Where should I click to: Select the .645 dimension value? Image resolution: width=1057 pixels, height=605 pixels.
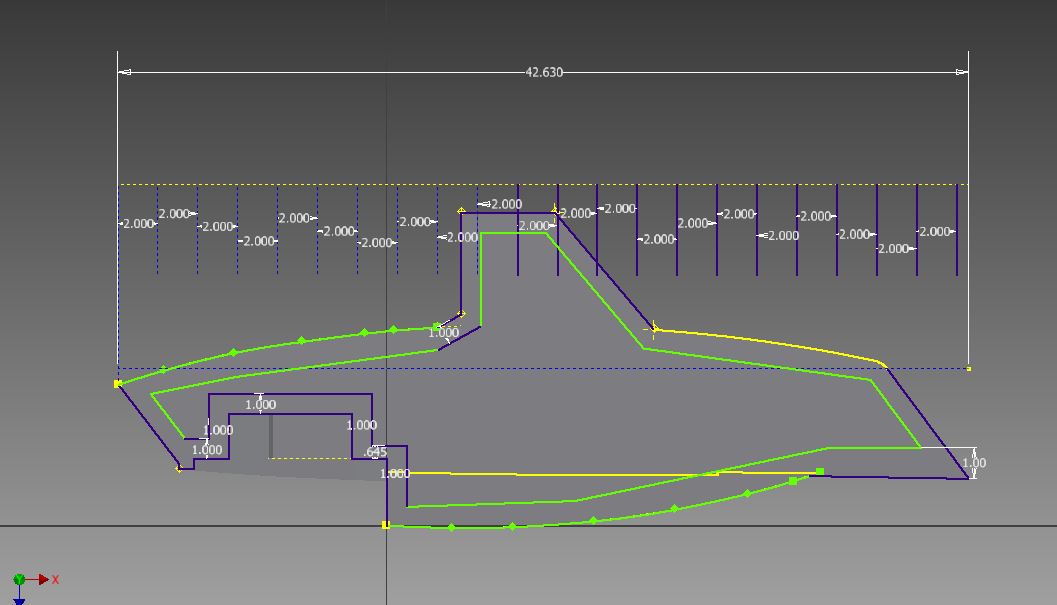click(375, 452)
